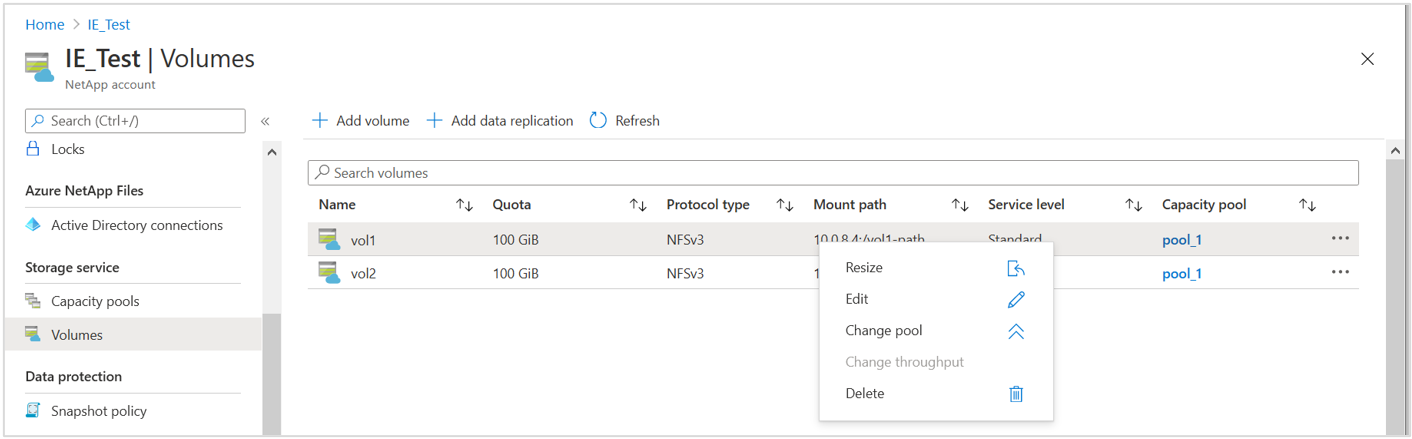Click the Resize arrow icon in context menu
This screenshot has width=1412, height=439.
1015,268
